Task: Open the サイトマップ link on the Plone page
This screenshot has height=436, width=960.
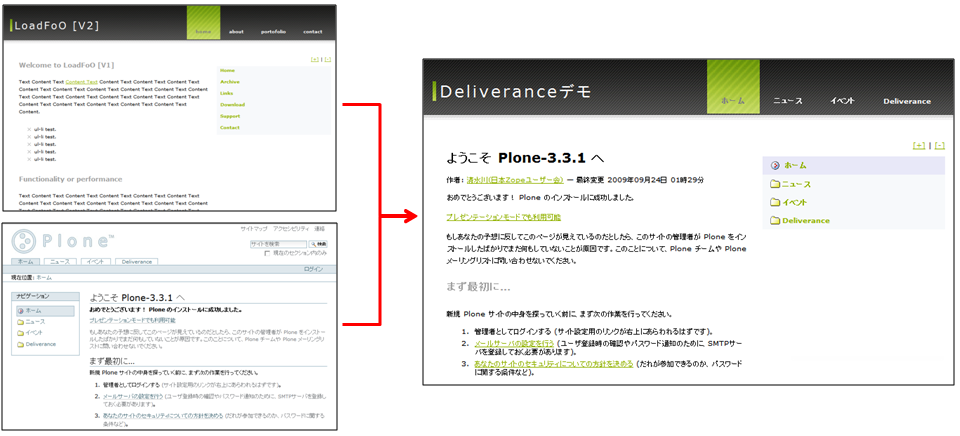Action: 254,228
